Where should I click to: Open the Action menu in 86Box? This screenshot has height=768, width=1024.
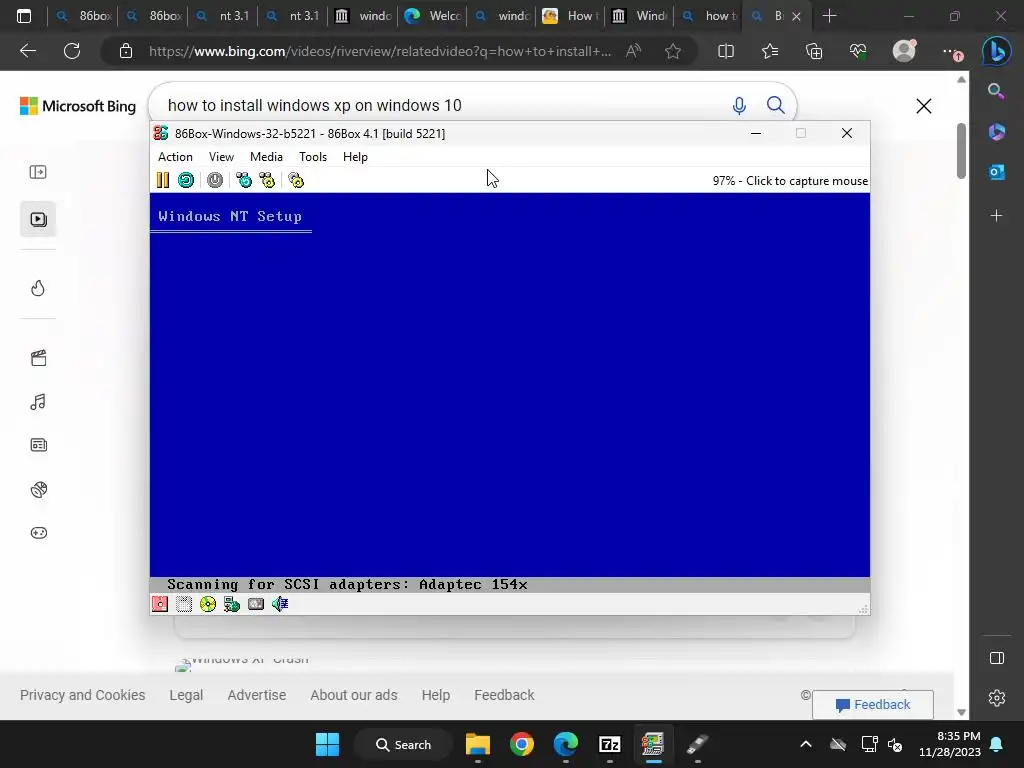(175, 157)
